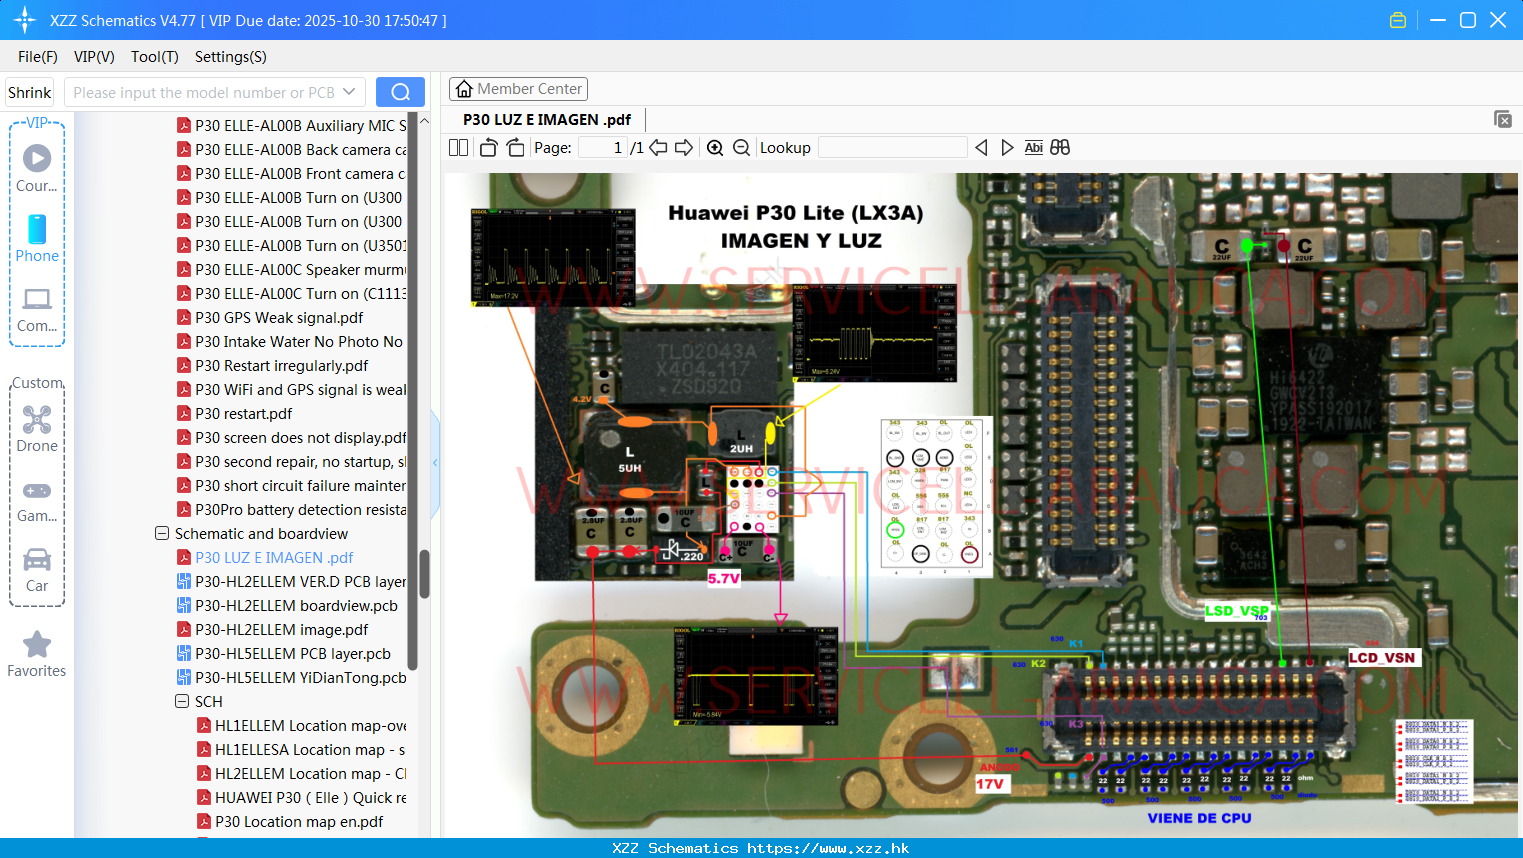The height and width of the screenshot is (858, 1523).
Task: Open HL1ELLEM Location map file
Action: [x=301, y=725]
